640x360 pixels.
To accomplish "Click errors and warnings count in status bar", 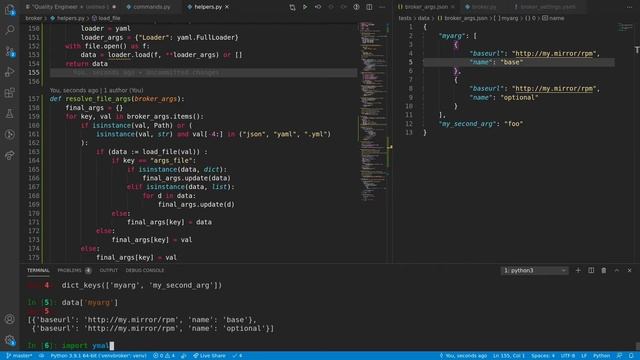I will [164, 356].
